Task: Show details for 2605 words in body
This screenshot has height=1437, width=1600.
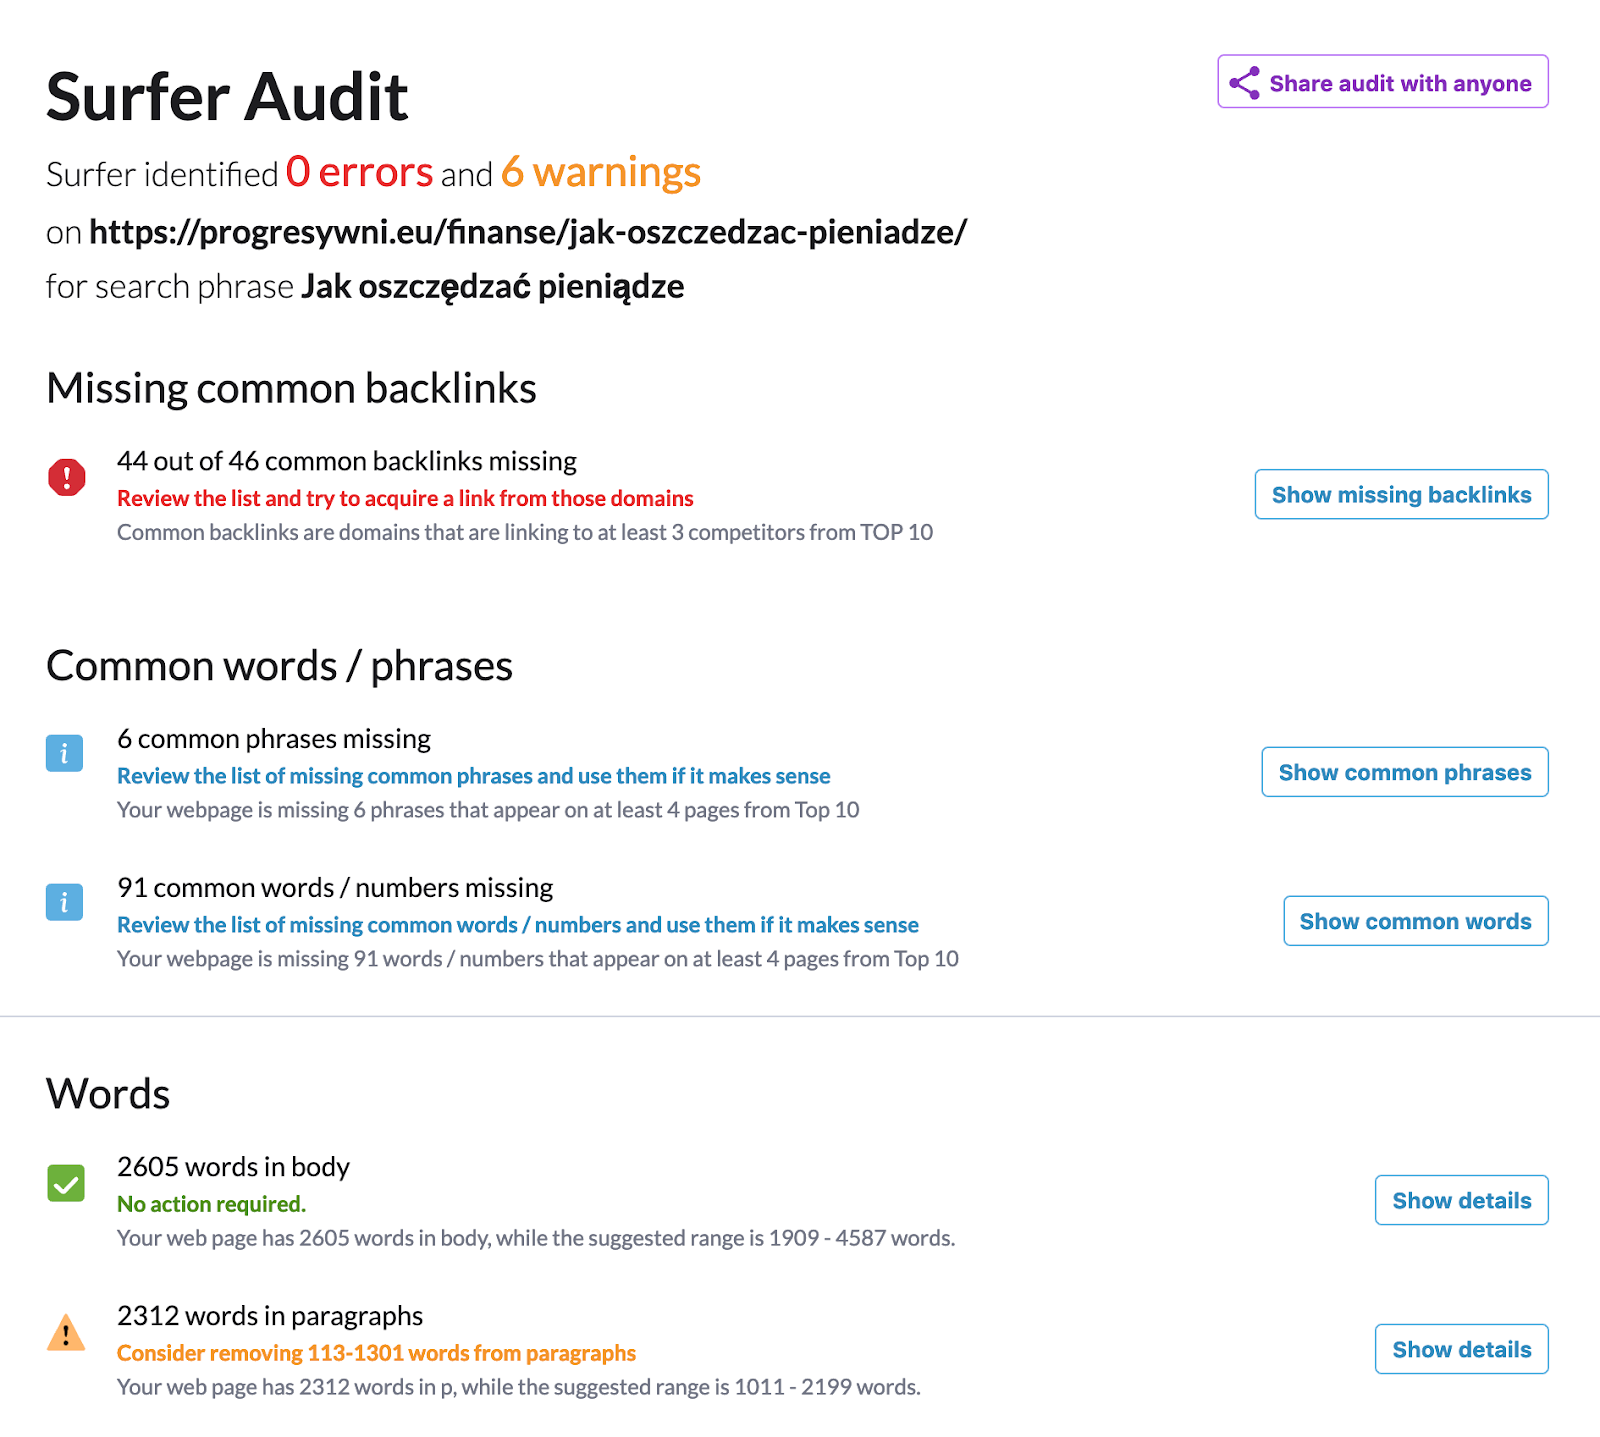Action: (x=1462, y=1200)
